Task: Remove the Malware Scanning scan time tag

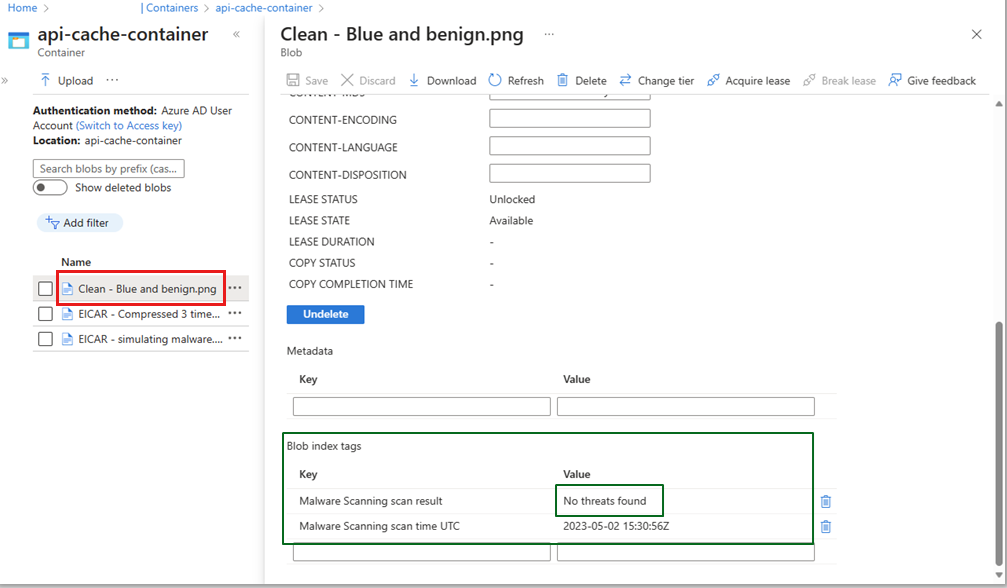Action: coord(824,526)
